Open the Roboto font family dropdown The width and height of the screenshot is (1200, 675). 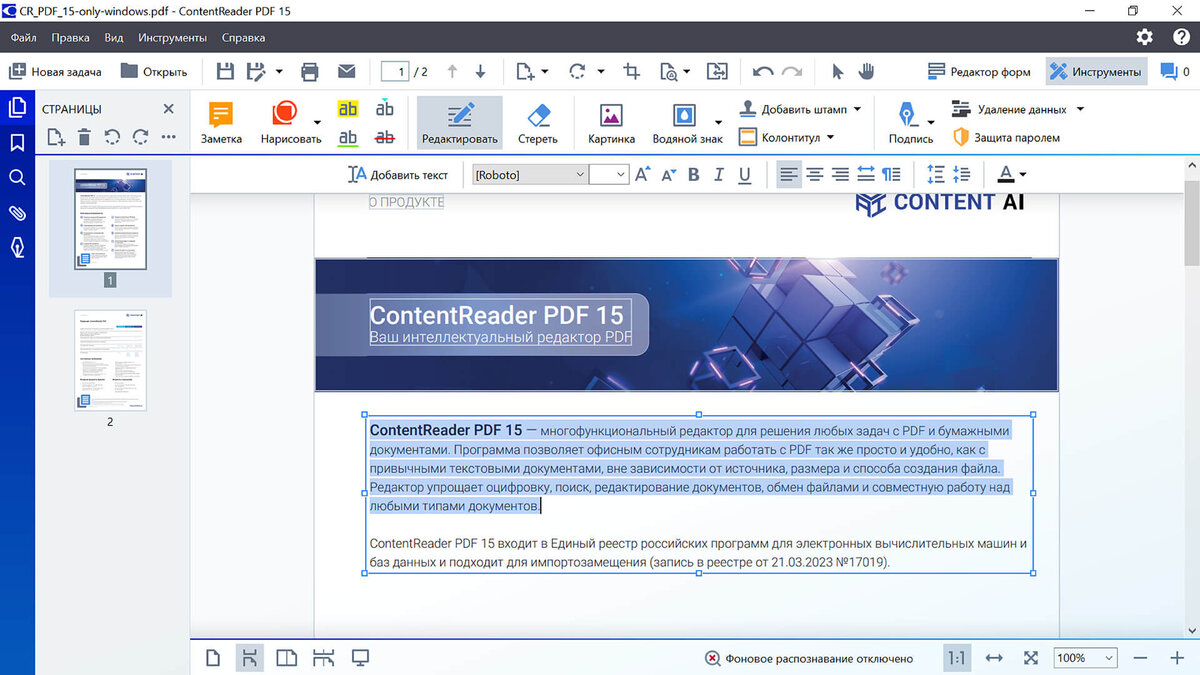580,174
